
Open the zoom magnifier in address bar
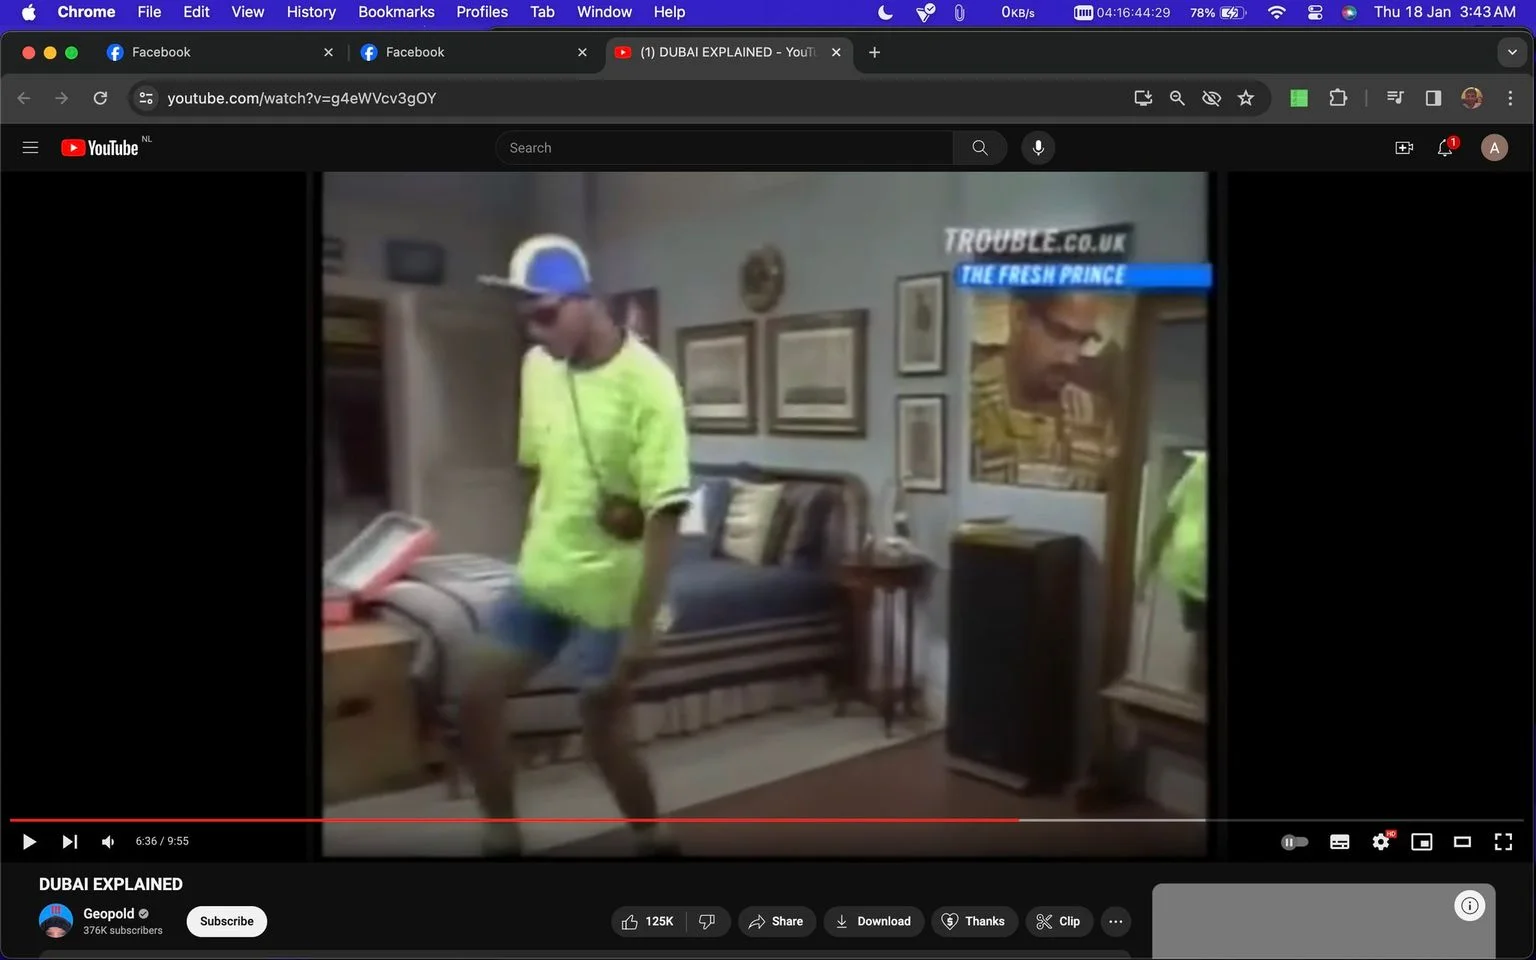[1177, 98]
